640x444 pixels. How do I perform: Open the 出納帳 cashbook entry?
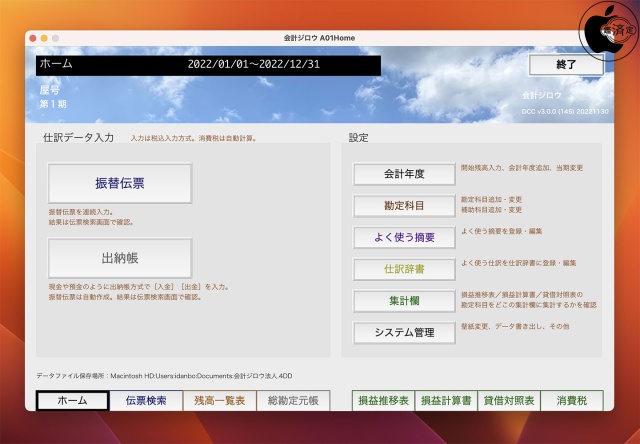[x=120, y=258]
